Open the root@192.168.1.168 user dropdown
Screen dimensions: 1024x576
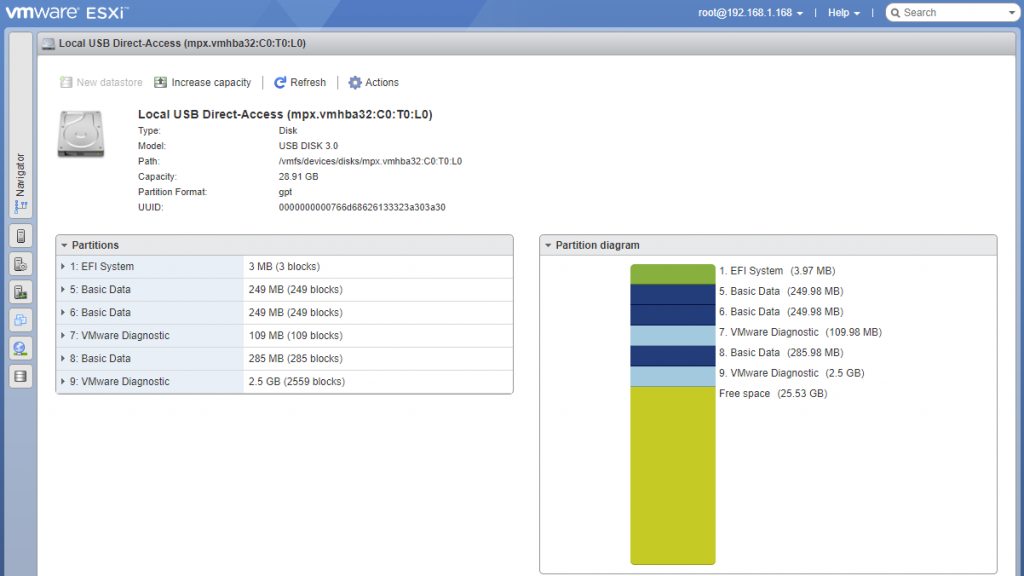pos(750,13)
